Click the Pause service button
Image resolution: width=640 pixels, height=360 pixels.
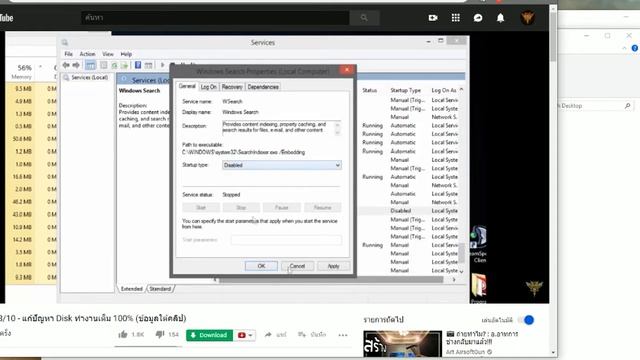(x=282, y=207)
